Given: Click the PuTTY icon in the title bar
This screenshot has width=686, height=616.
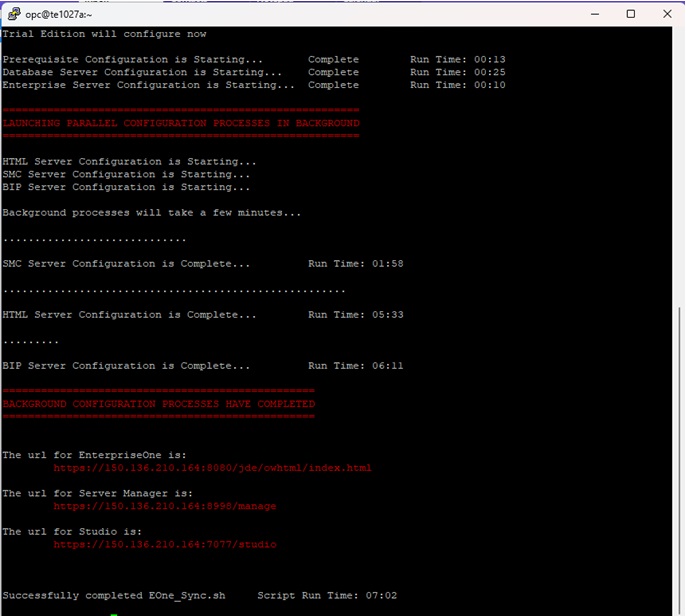Looking at the screenshot, I should pos(14,14).
